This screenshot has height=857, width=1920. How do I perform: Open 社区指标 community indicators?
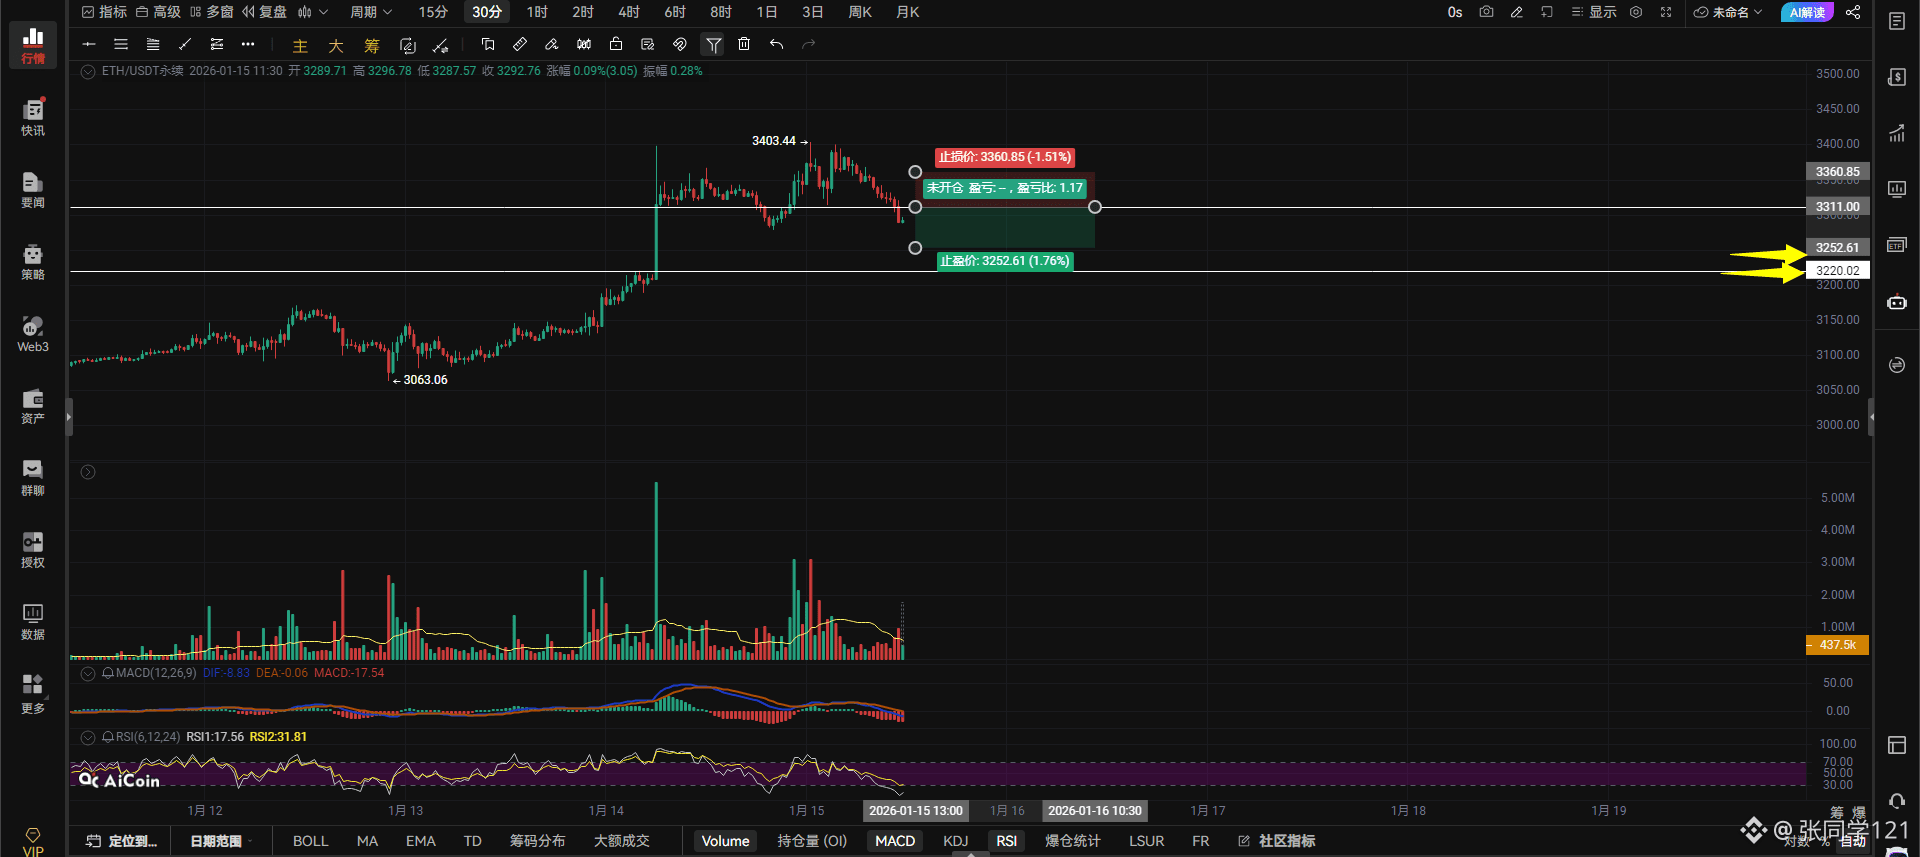(1277, 841)
